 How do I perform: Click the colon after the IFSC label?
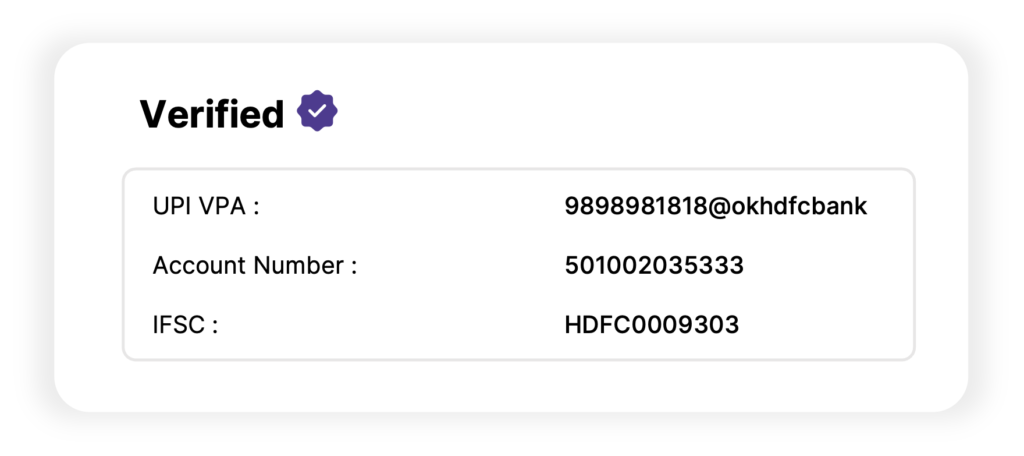tap(215, 326)
